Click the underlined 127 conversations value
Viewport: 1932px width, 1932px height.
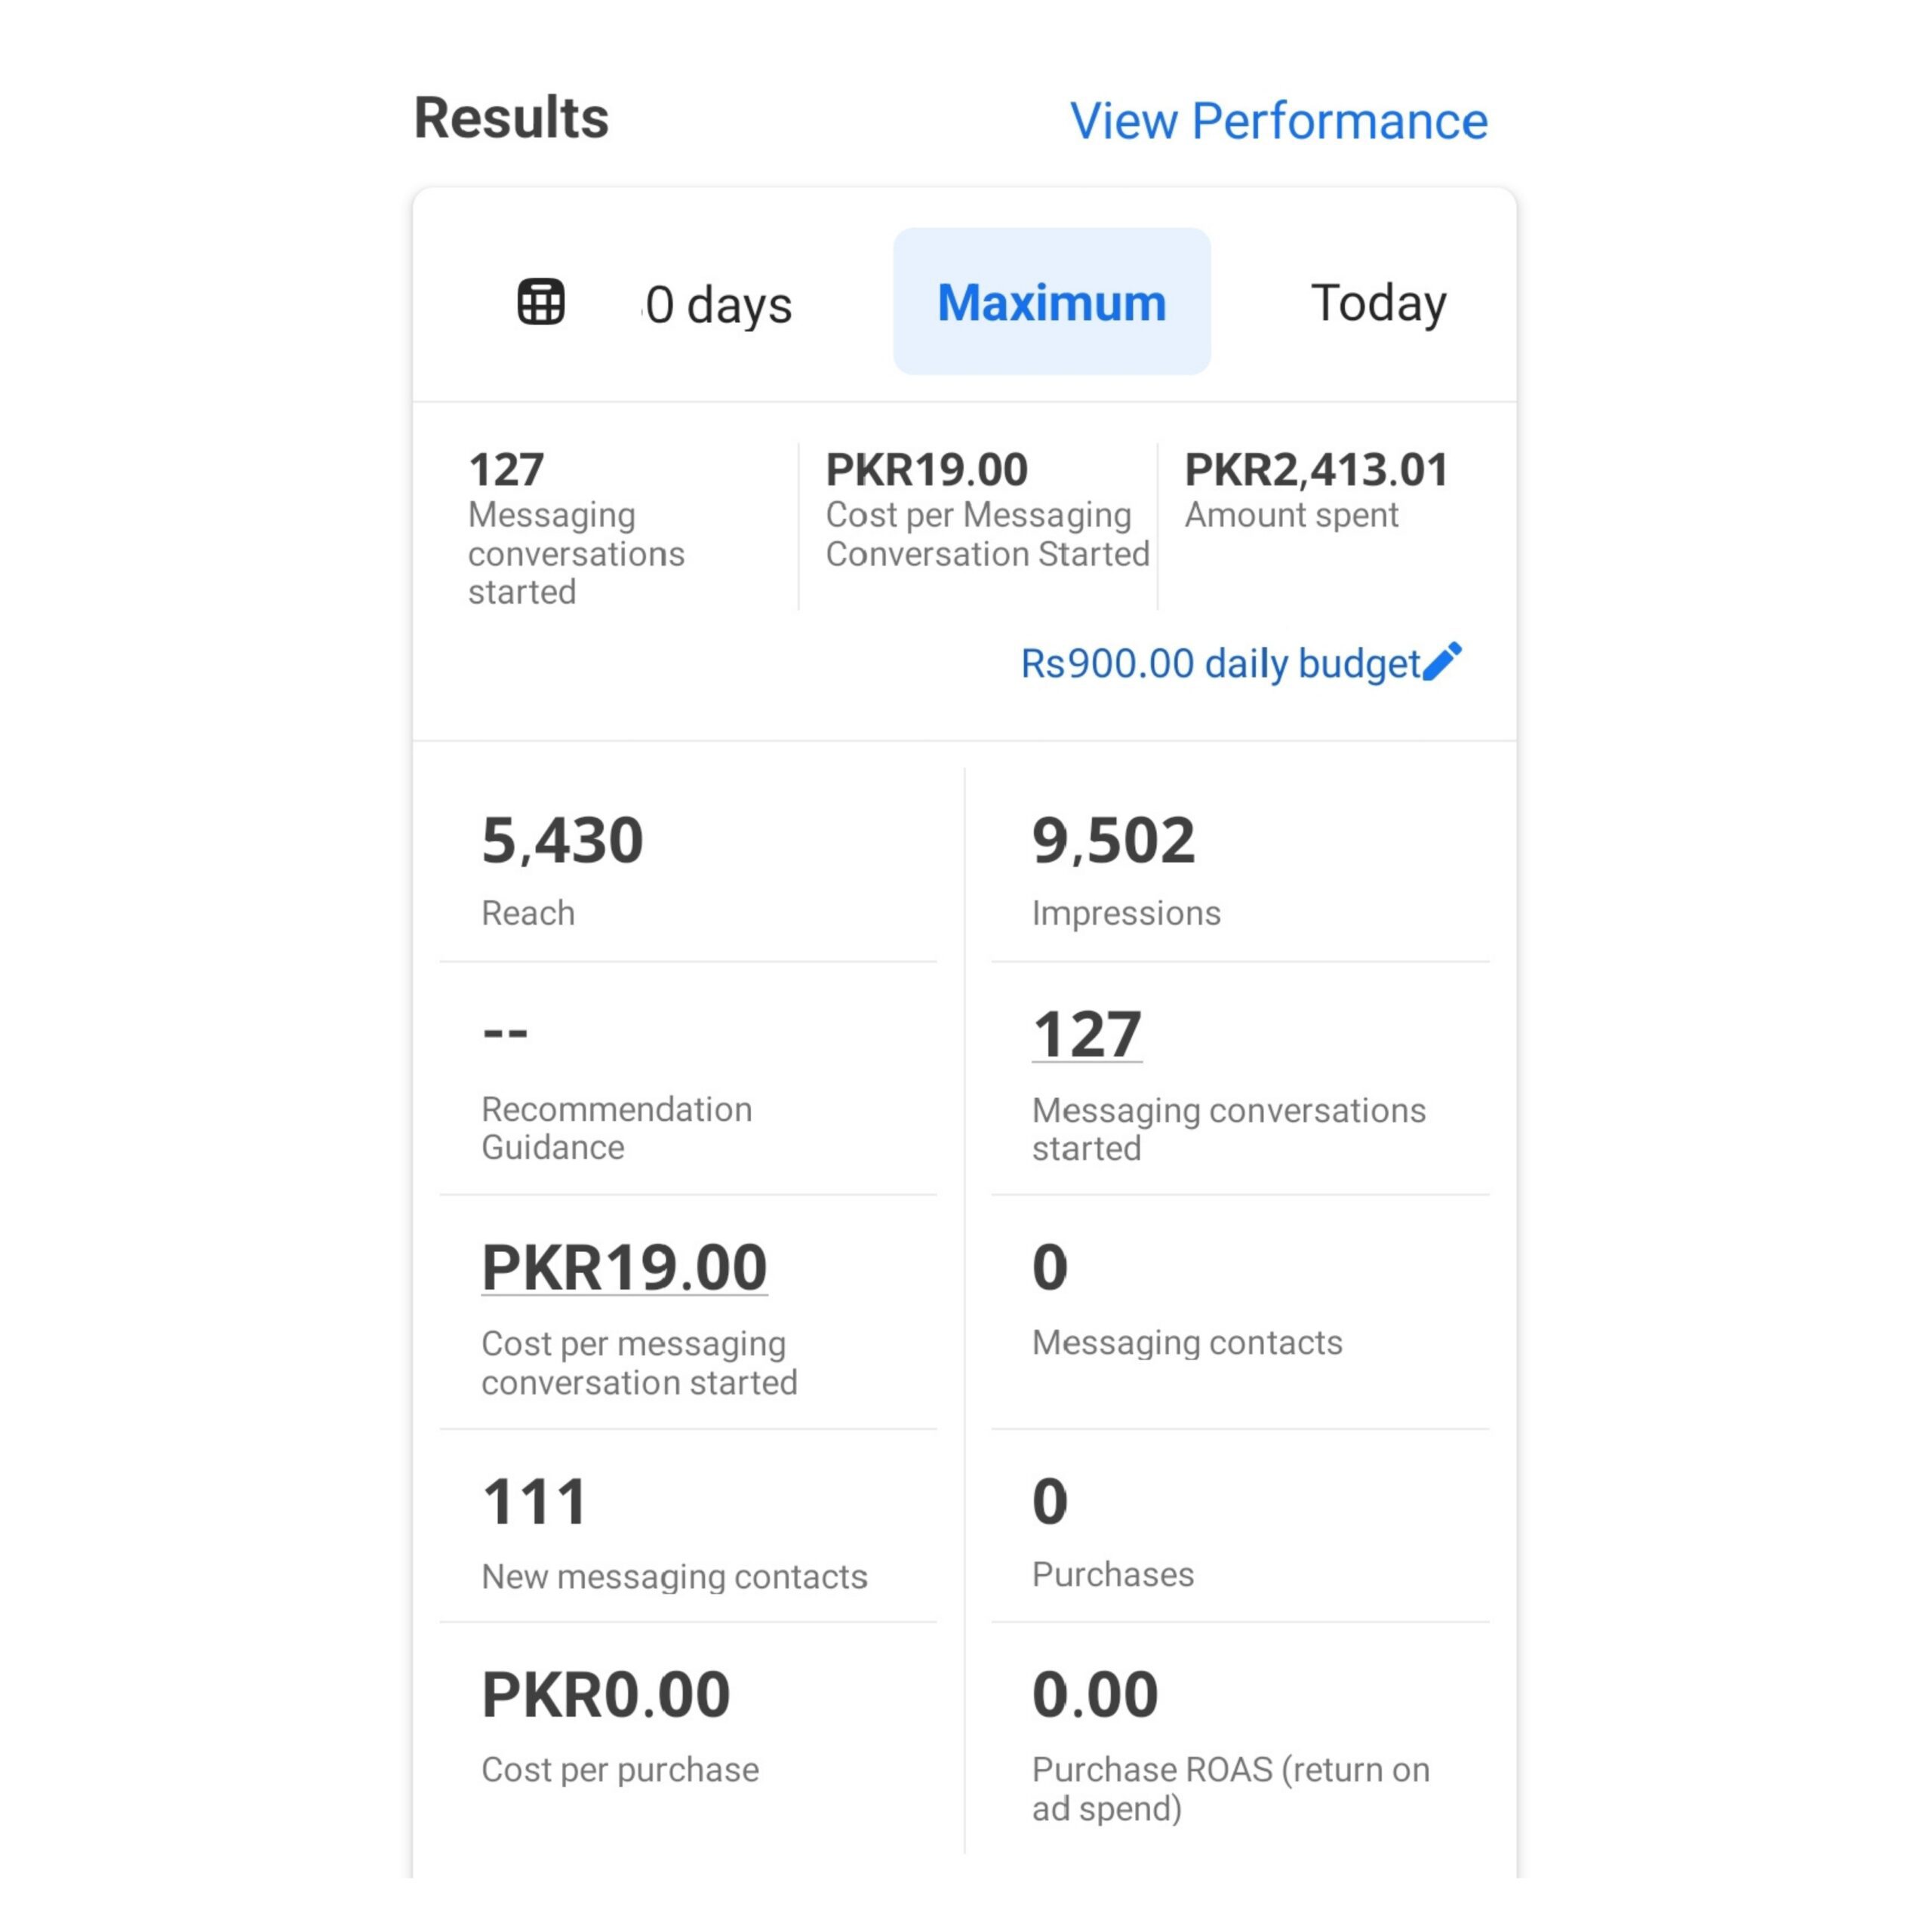(x=1086, y=1034)
